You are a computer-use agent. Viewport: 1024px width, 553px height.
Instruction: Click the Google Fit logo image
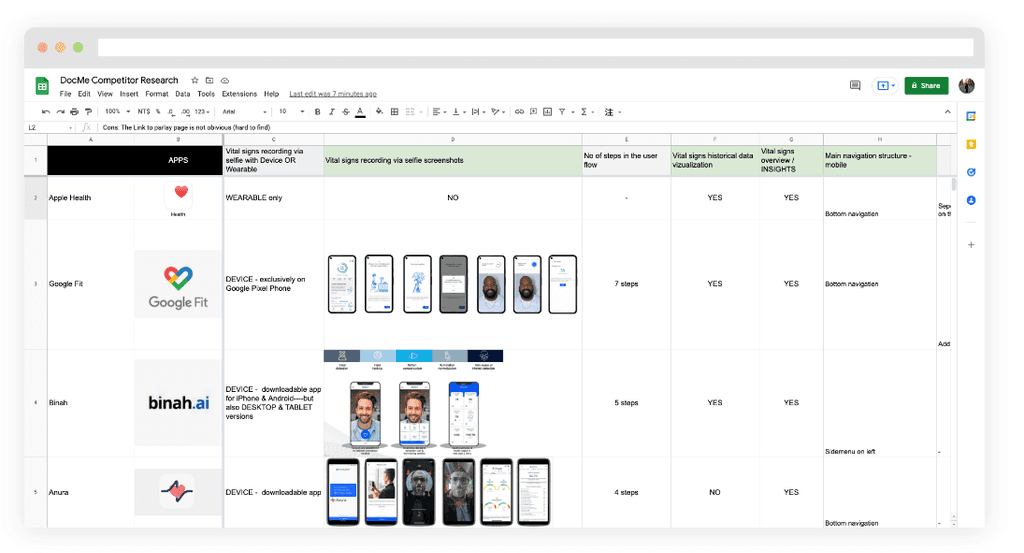178,284
